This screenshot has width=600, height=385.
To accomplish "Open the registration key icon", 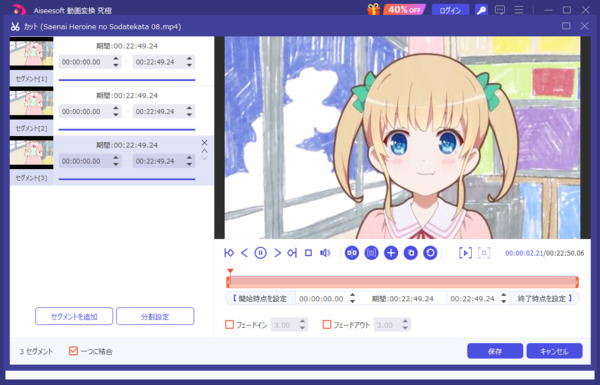I will pyautogui.click(x=481, y=10).
